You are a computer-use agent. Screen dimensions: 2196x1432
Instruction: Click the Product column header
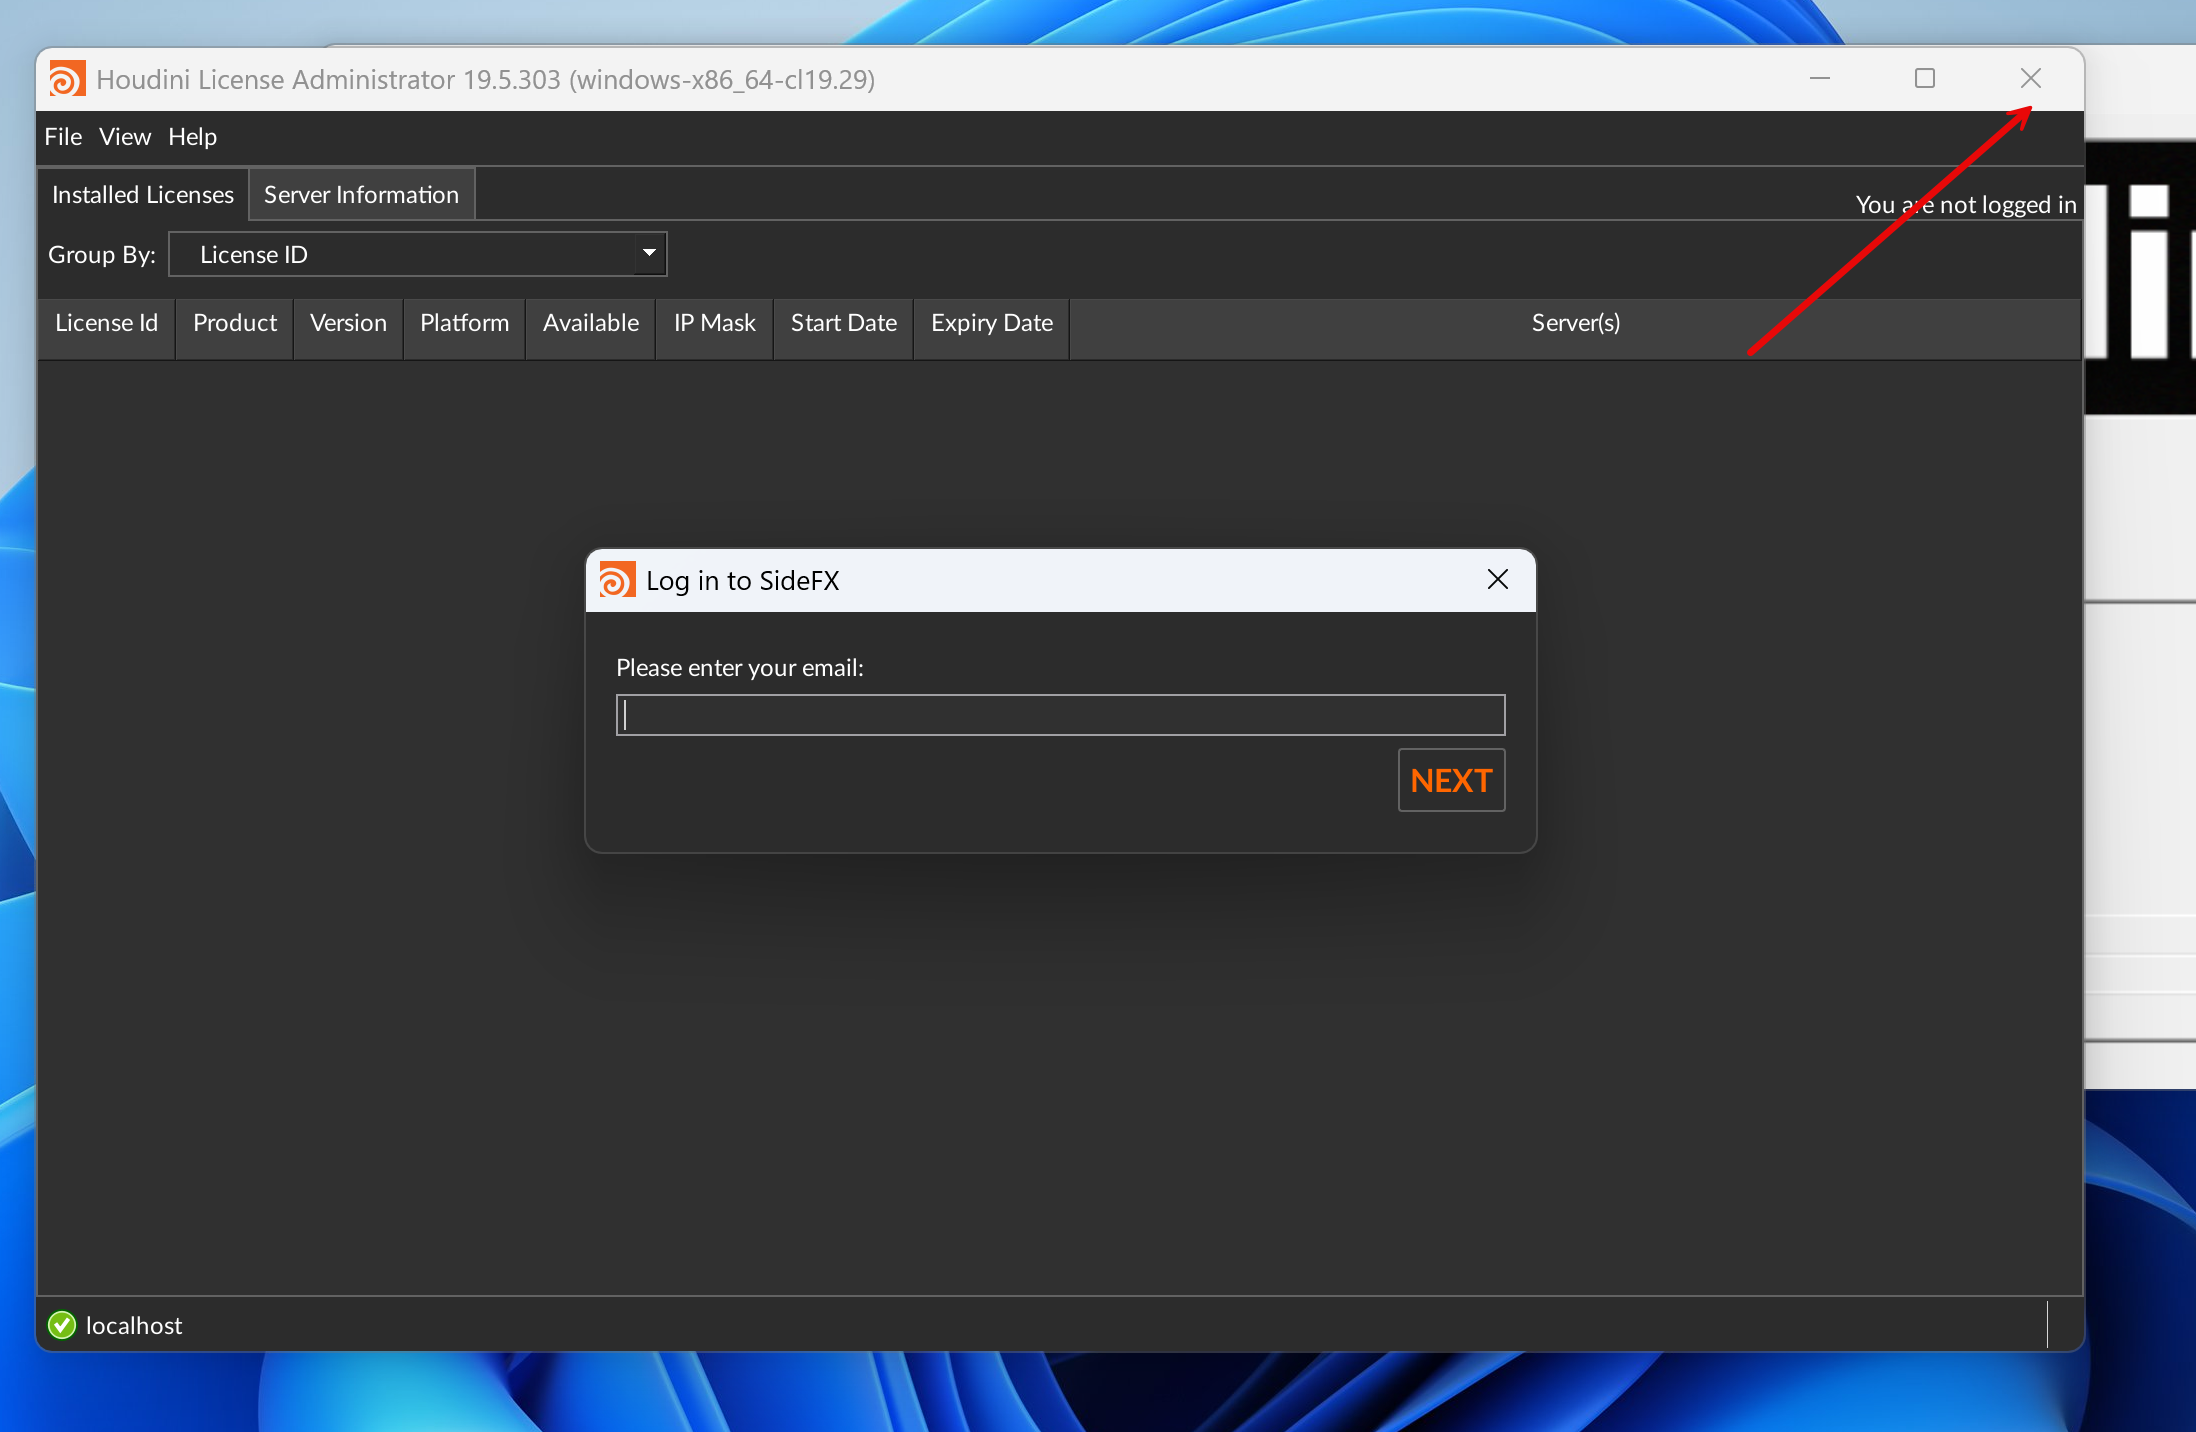[234, 323]
